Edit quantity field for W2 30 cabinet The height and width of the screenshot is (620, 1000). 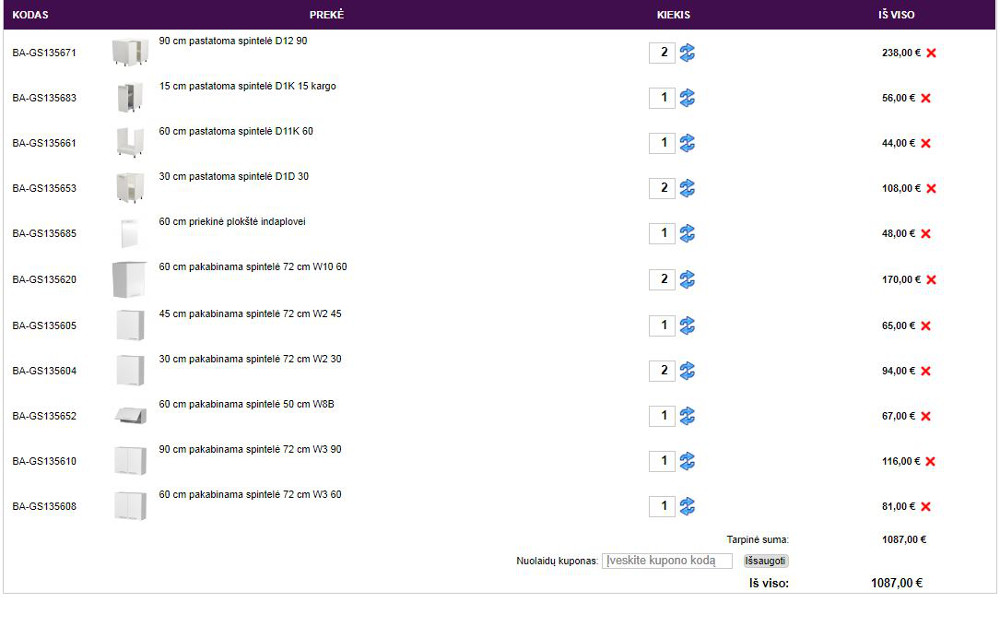point(662,371)
